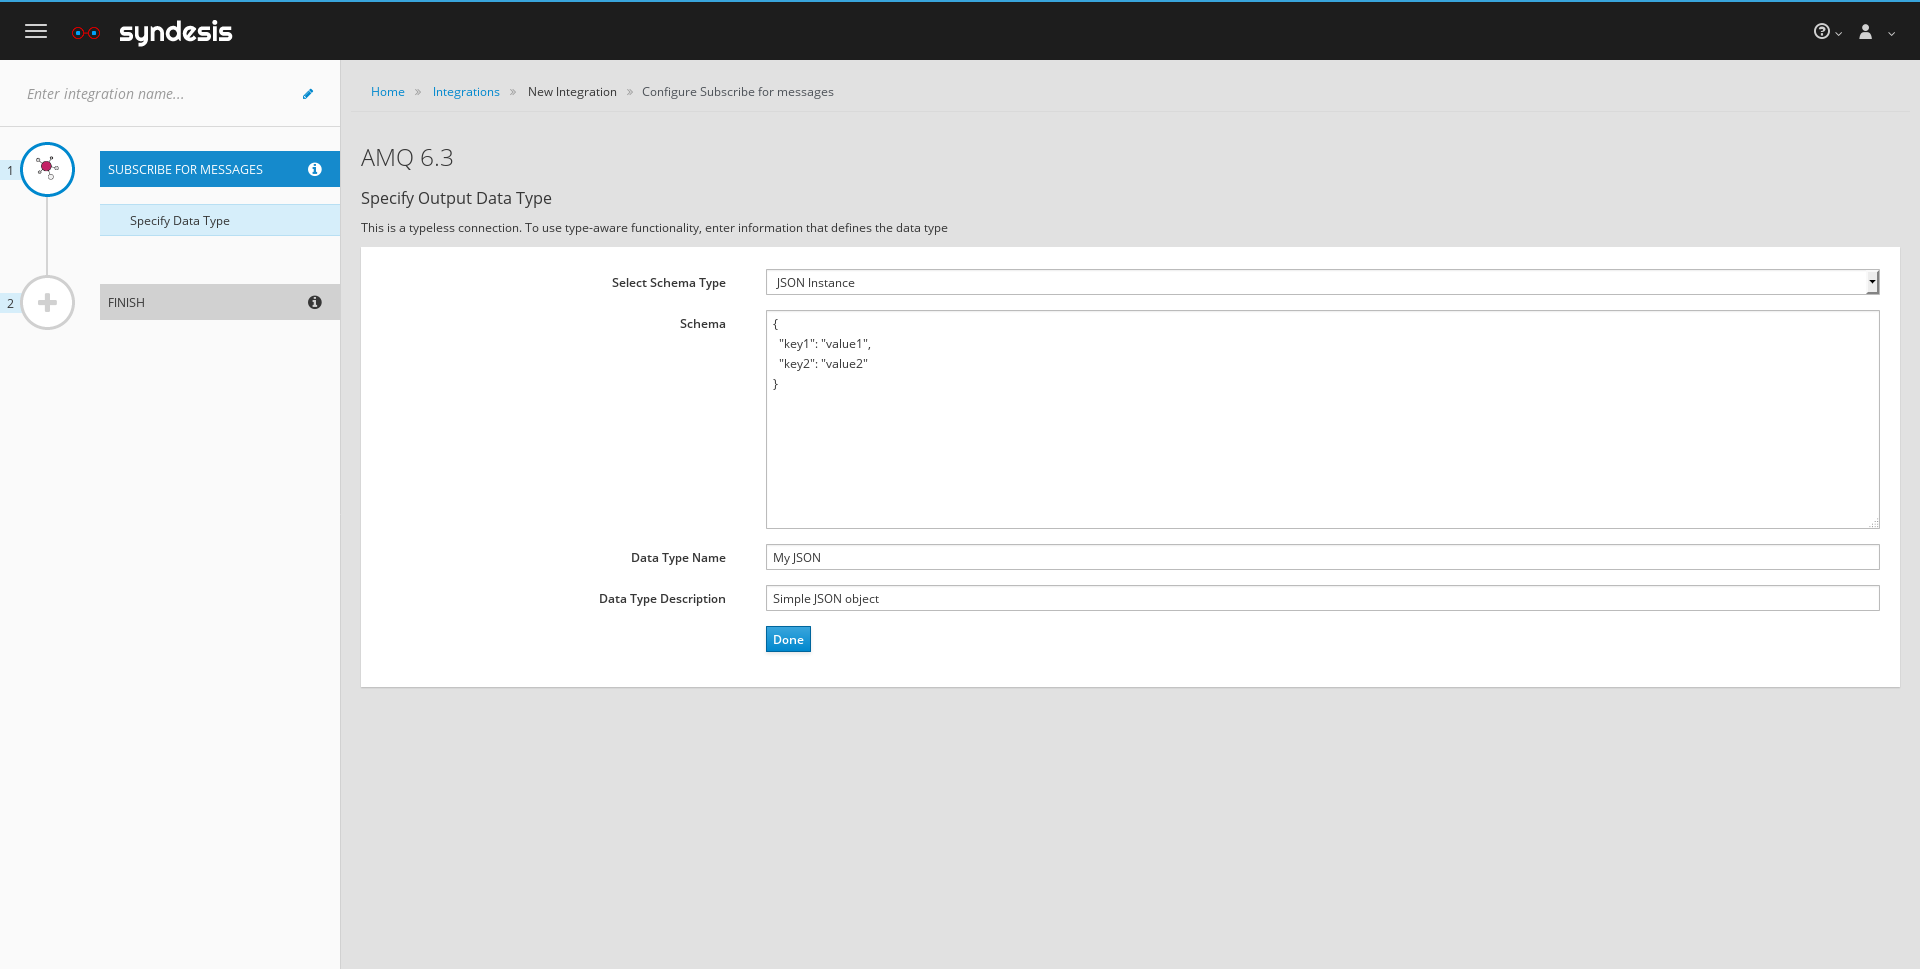Click the plus icon at step 2

pyautogui.click(x=47, y=302)
